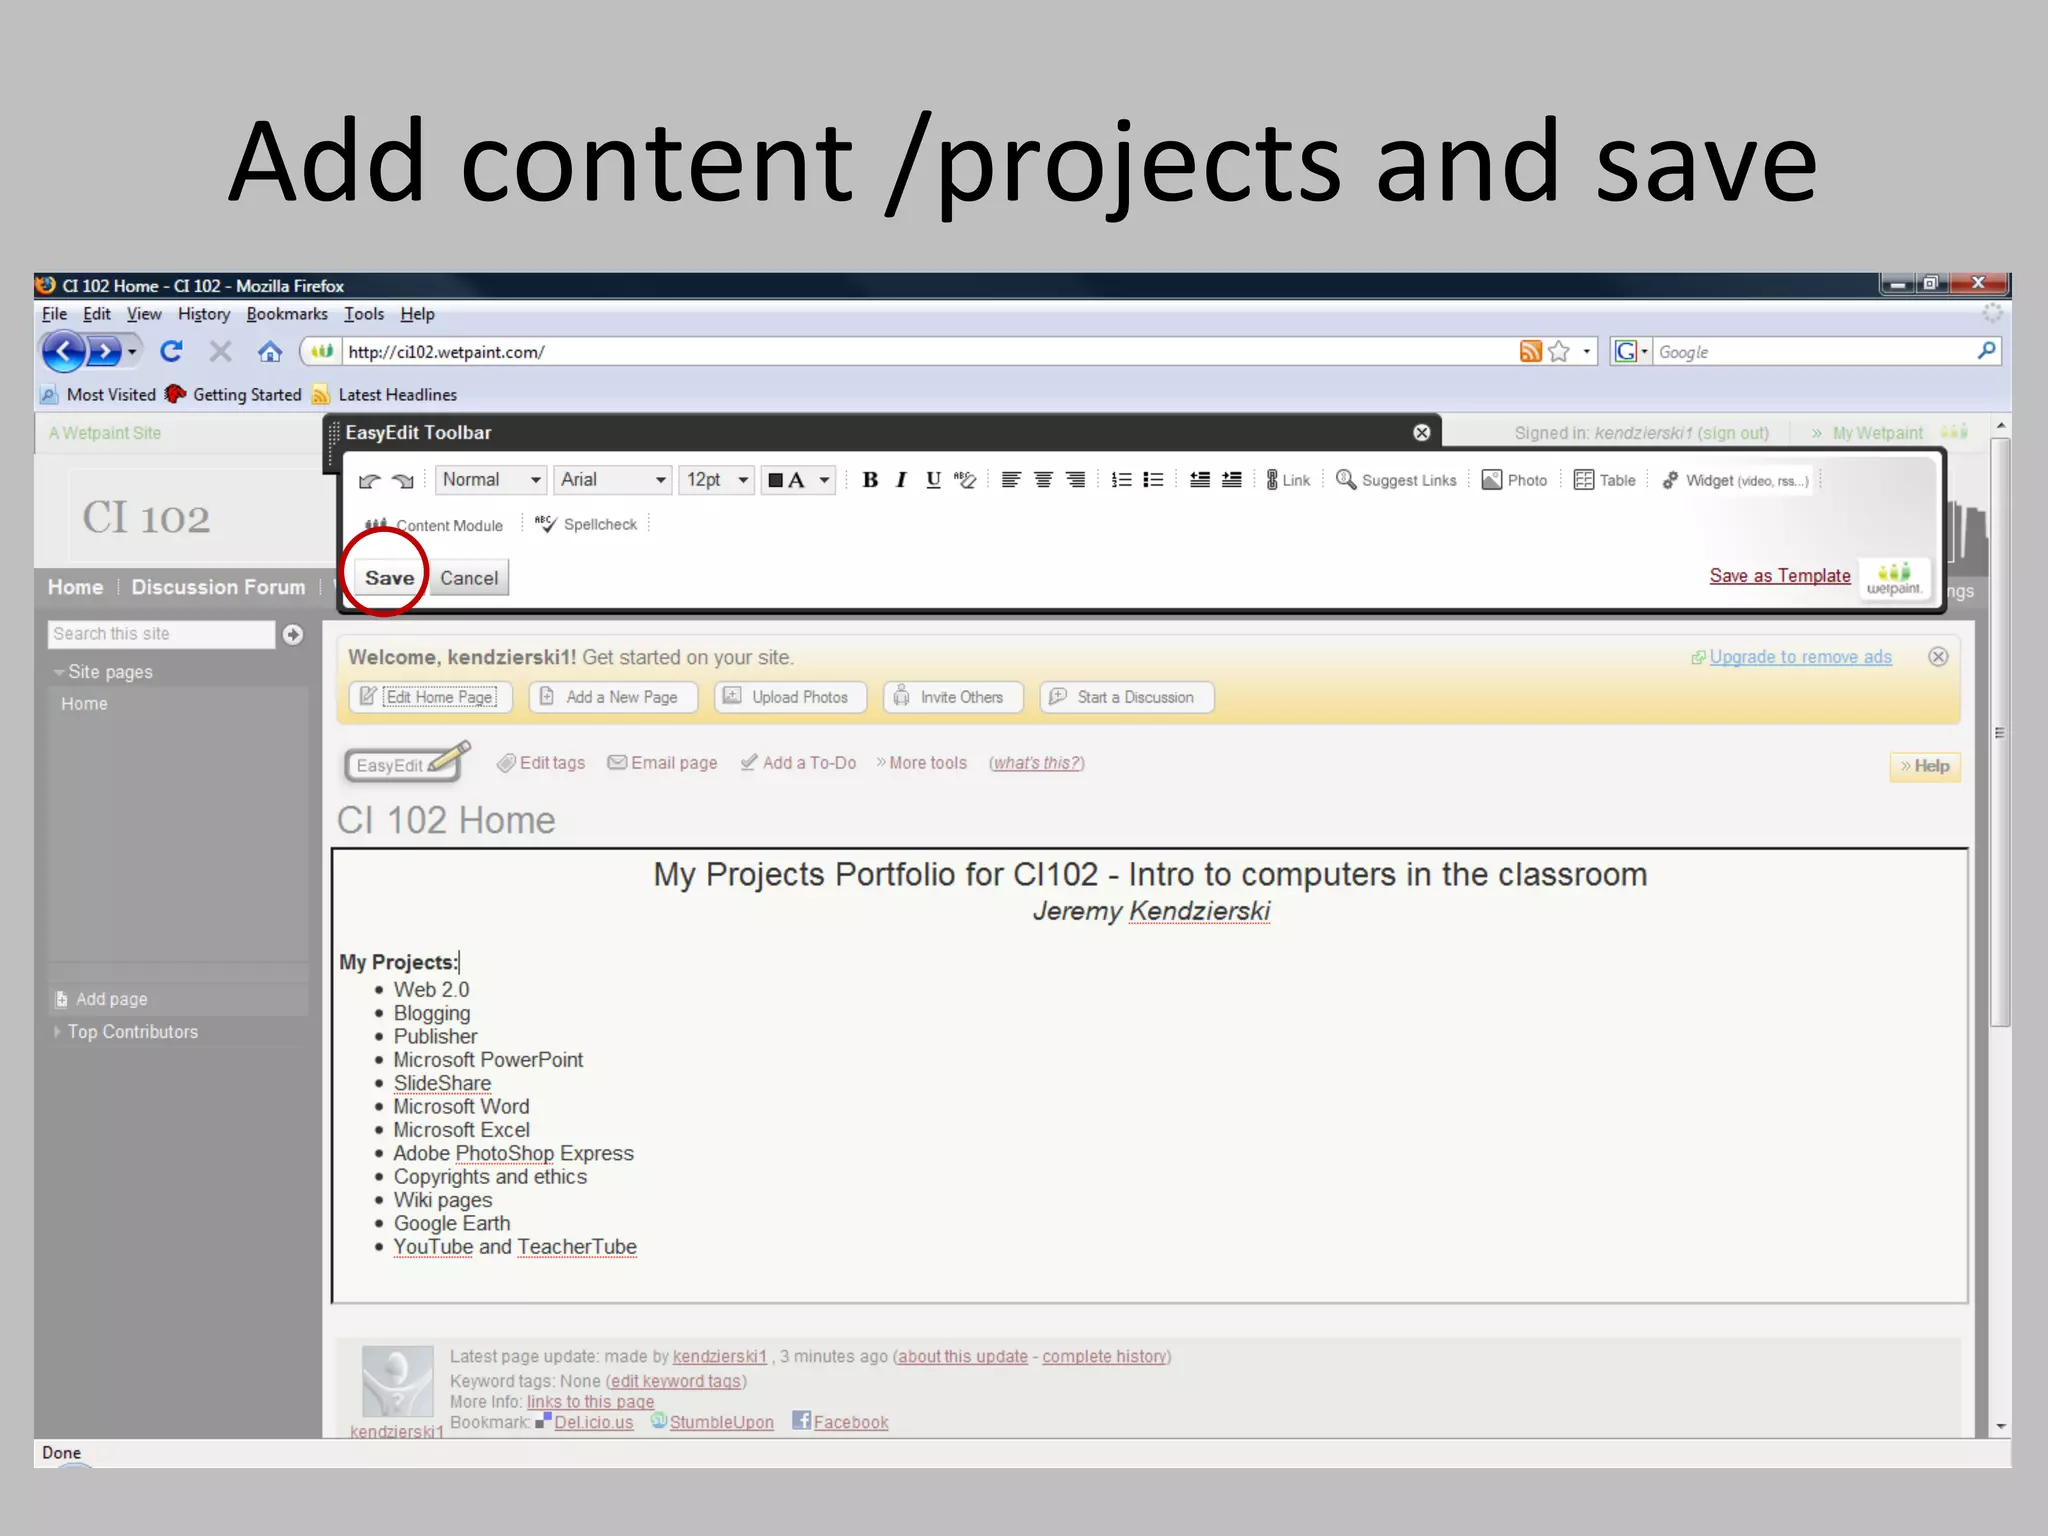This screenshot has height=1536, width=2048.
Task: Go to the browser Home icon
Action: 269,351
